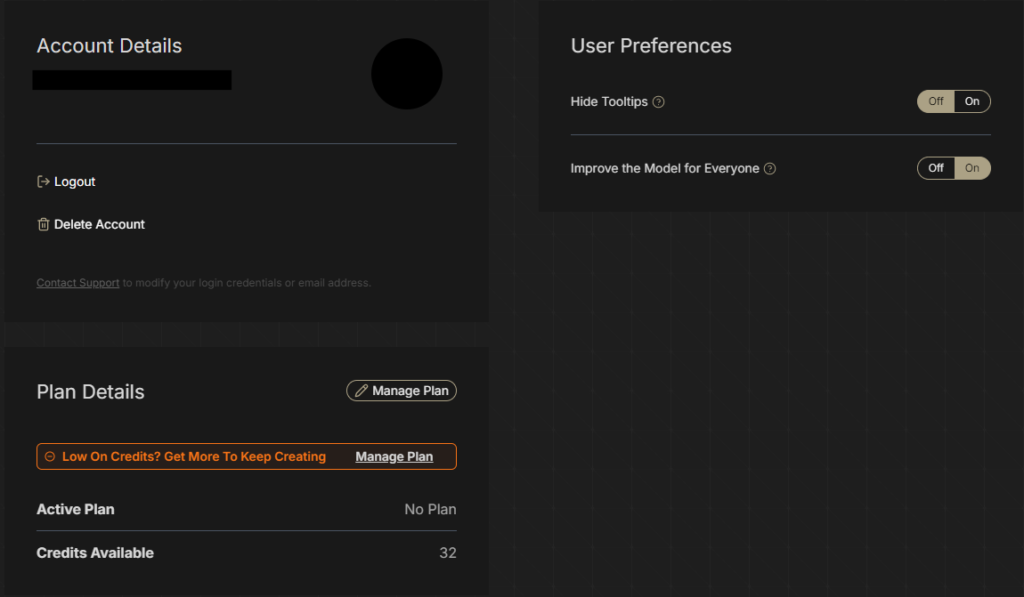Click the redacted email under Account Details
1024x597 pixels.
tap(132, 80)
